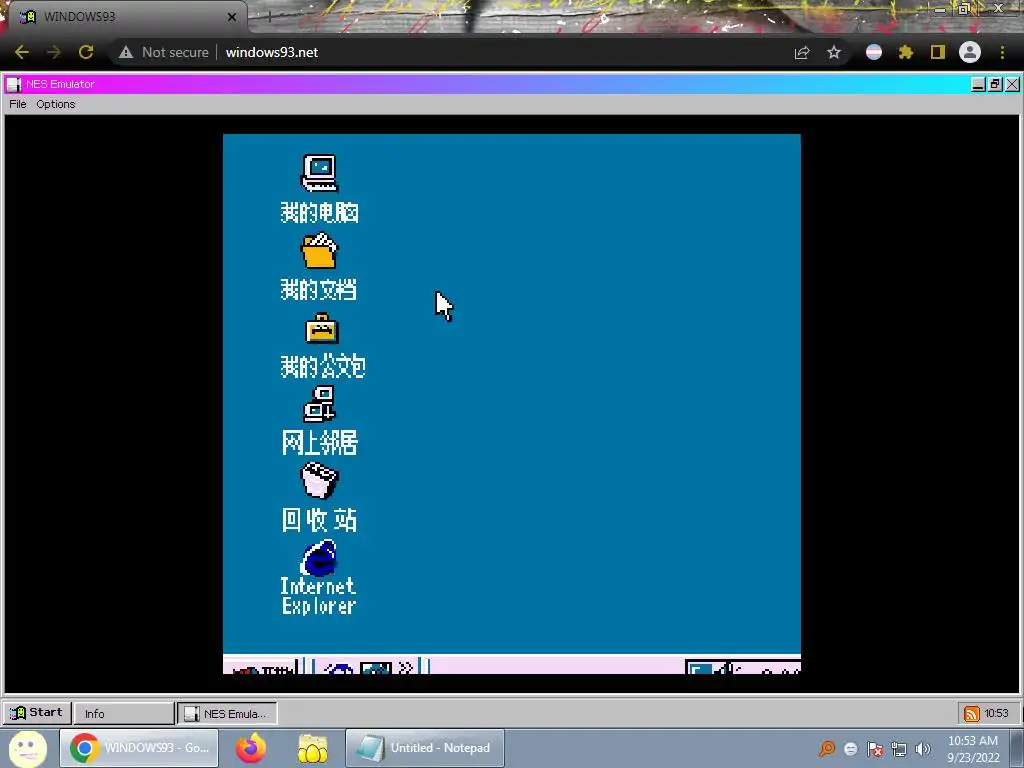Screen dimensions: 1024x768
Task: Launch Firefox from the taskbar
Action: pyautogui.click(x=251, y=748)
